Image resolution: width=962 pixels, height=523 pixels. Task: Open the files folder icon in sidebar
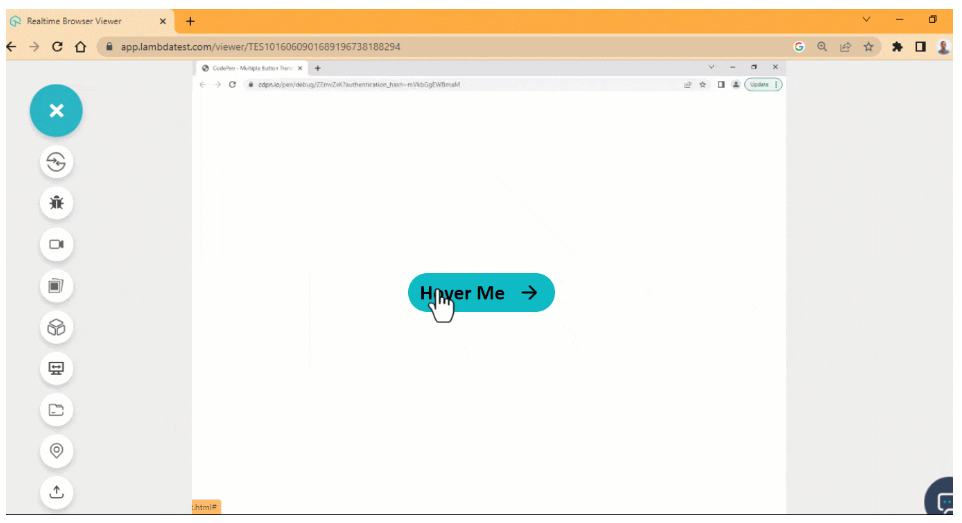[x=56, y=409]
